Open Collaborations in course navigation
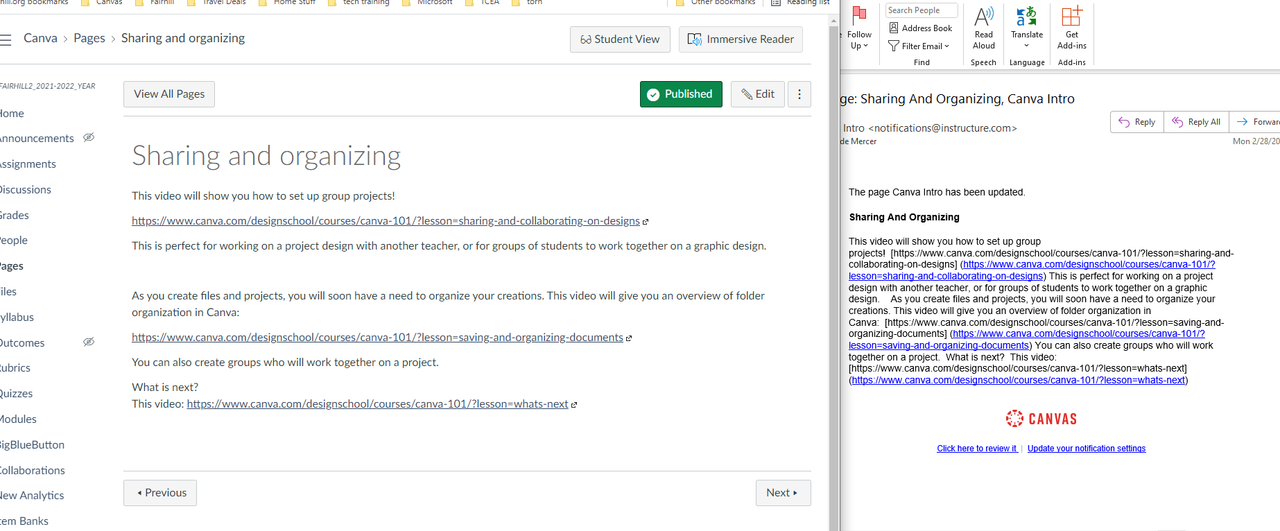This screenshot has height=531, width=1280. point(32,470)
